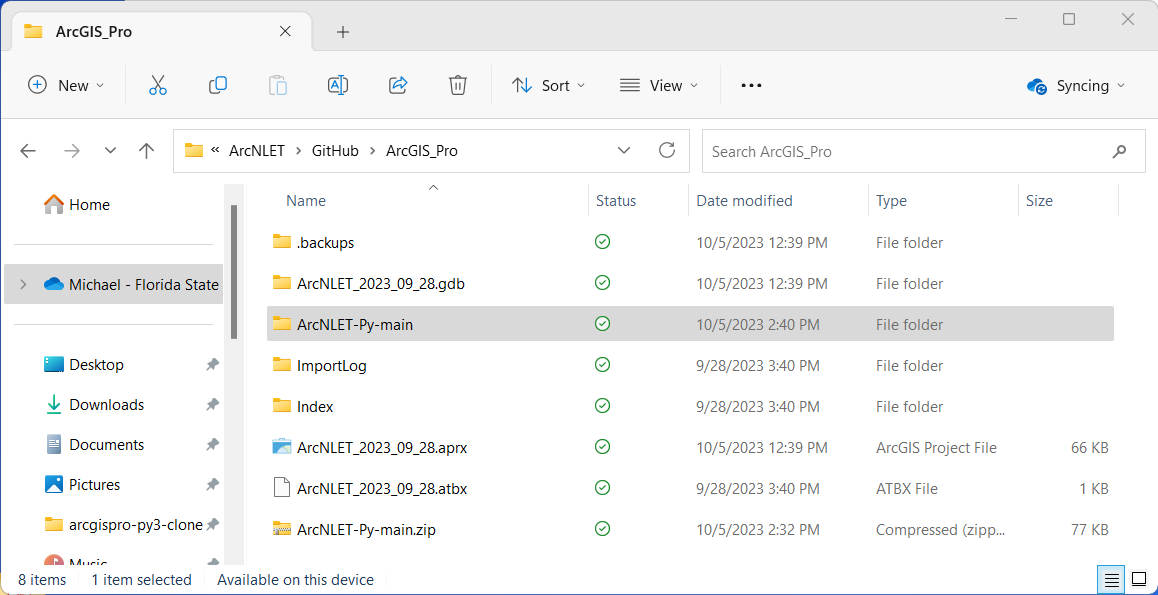Refresh the ArcGIS_Pro folder view
Screen dimensions: 1158x595
click(x=667, y=151)
